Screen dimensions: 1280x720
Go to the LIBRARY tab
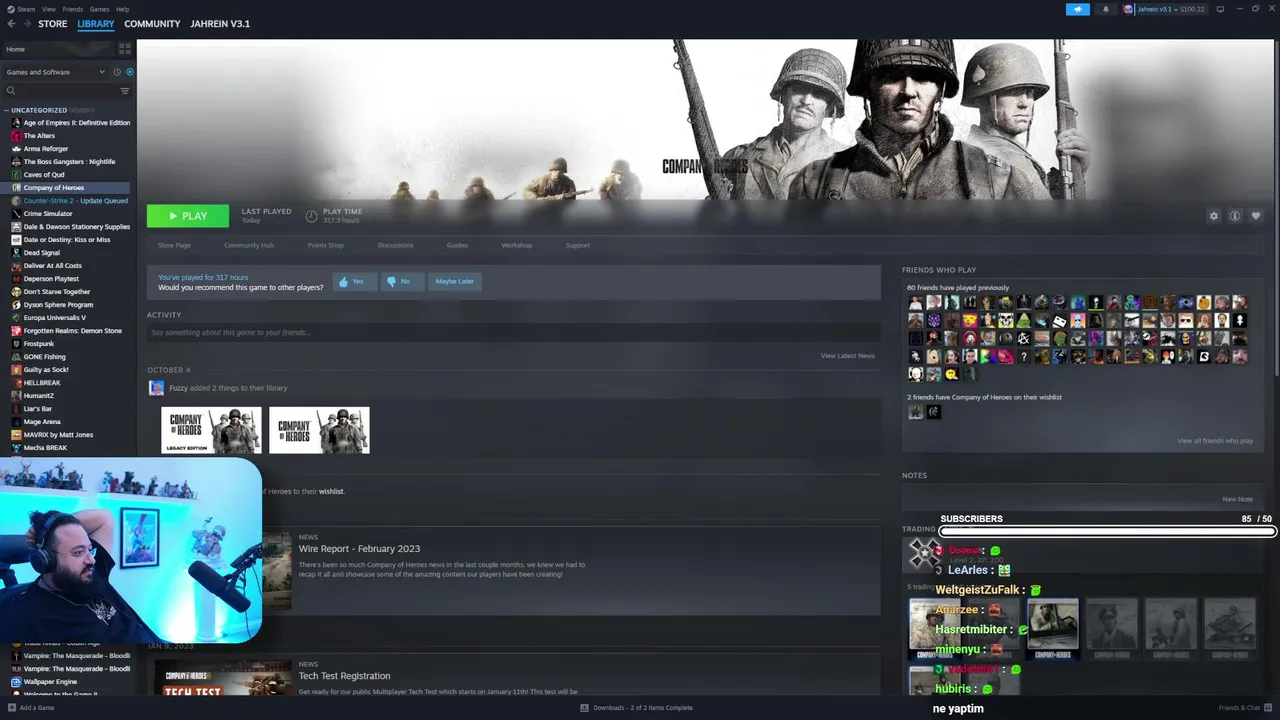[96, 24]
